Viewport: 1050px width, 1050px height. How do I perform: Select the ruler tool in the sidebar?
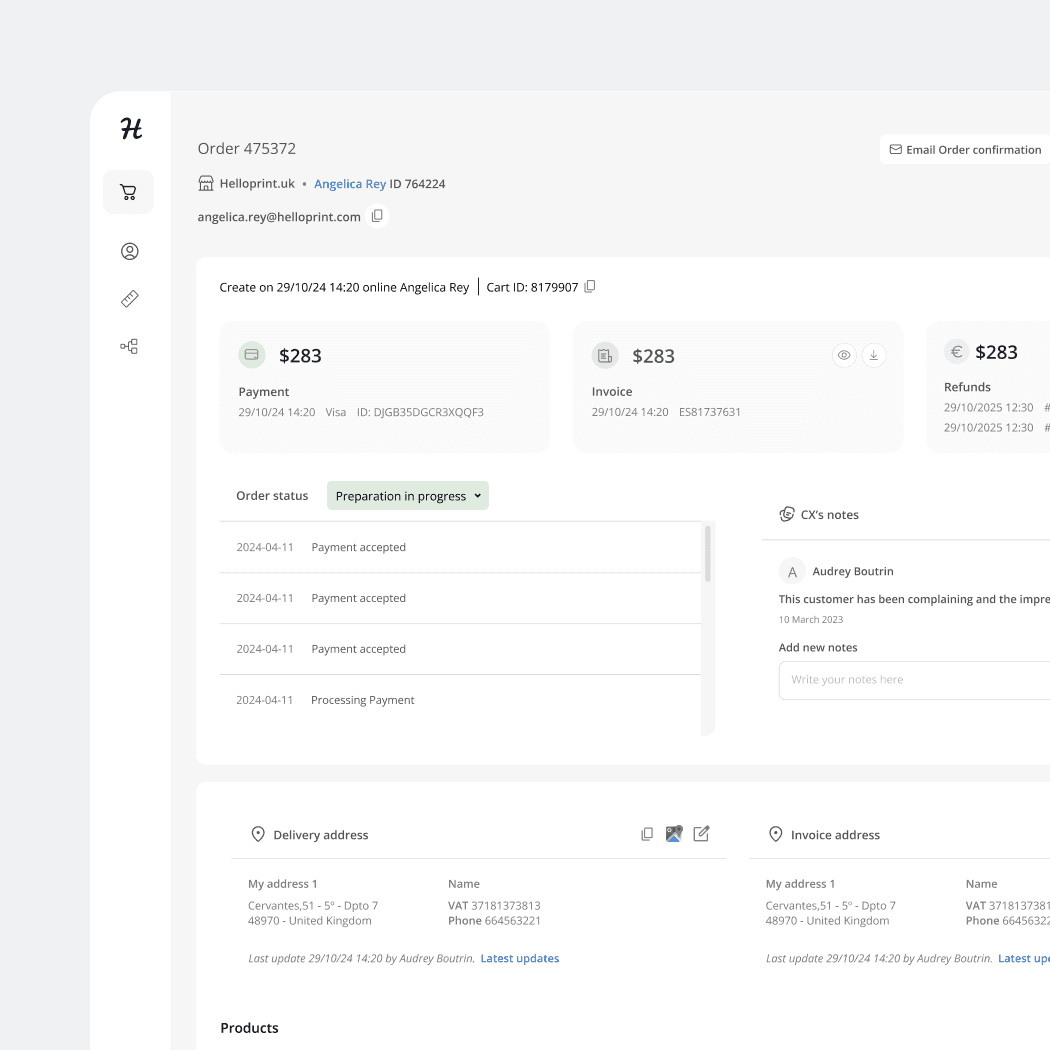pos(128,298)
